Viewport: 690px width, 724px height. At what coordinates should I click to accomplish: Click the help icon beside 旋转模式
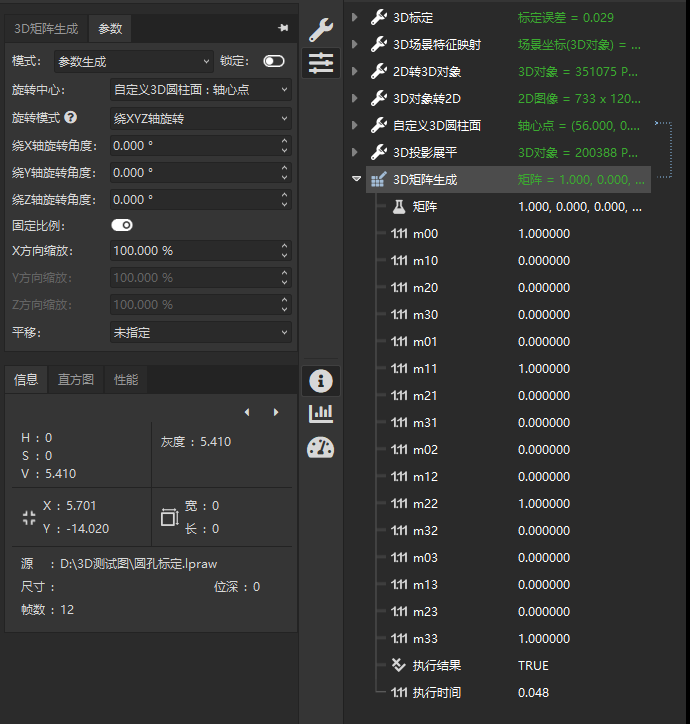point(71,117)
